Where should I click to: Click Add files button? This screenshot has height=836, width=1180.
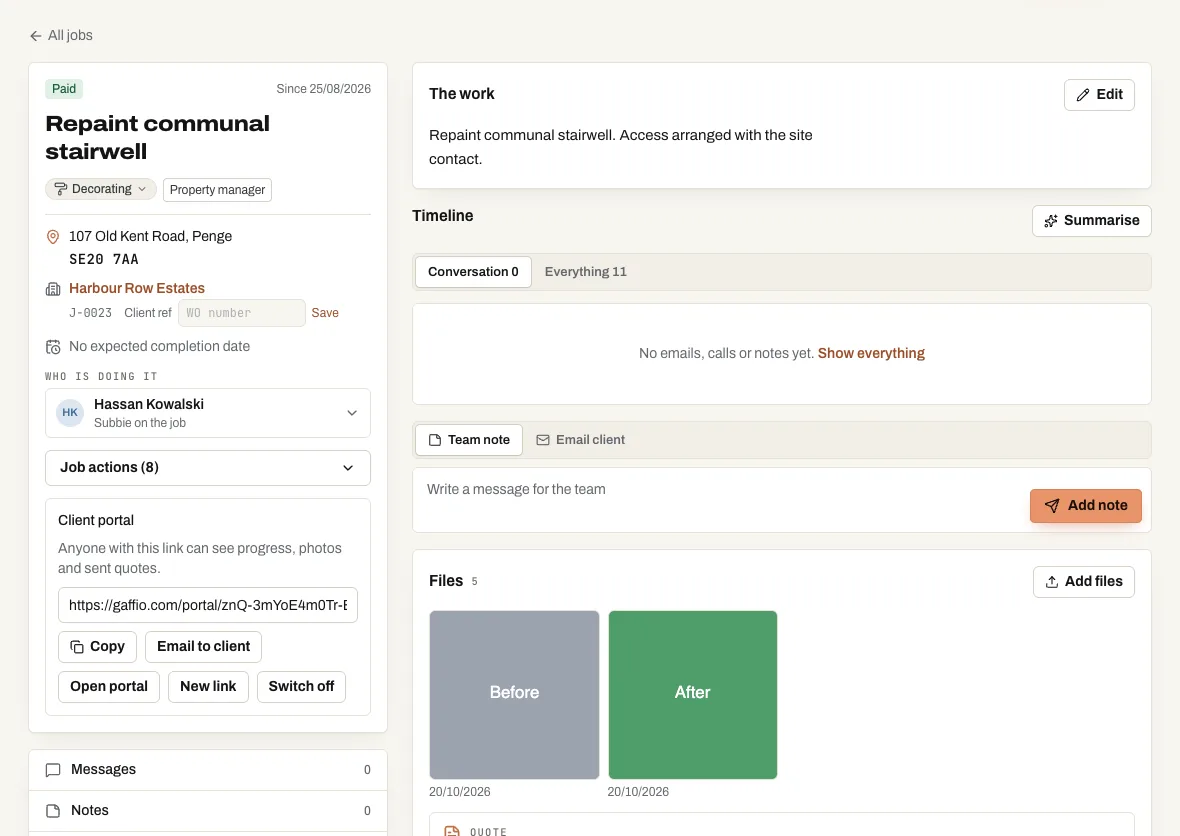[1084, 582]
